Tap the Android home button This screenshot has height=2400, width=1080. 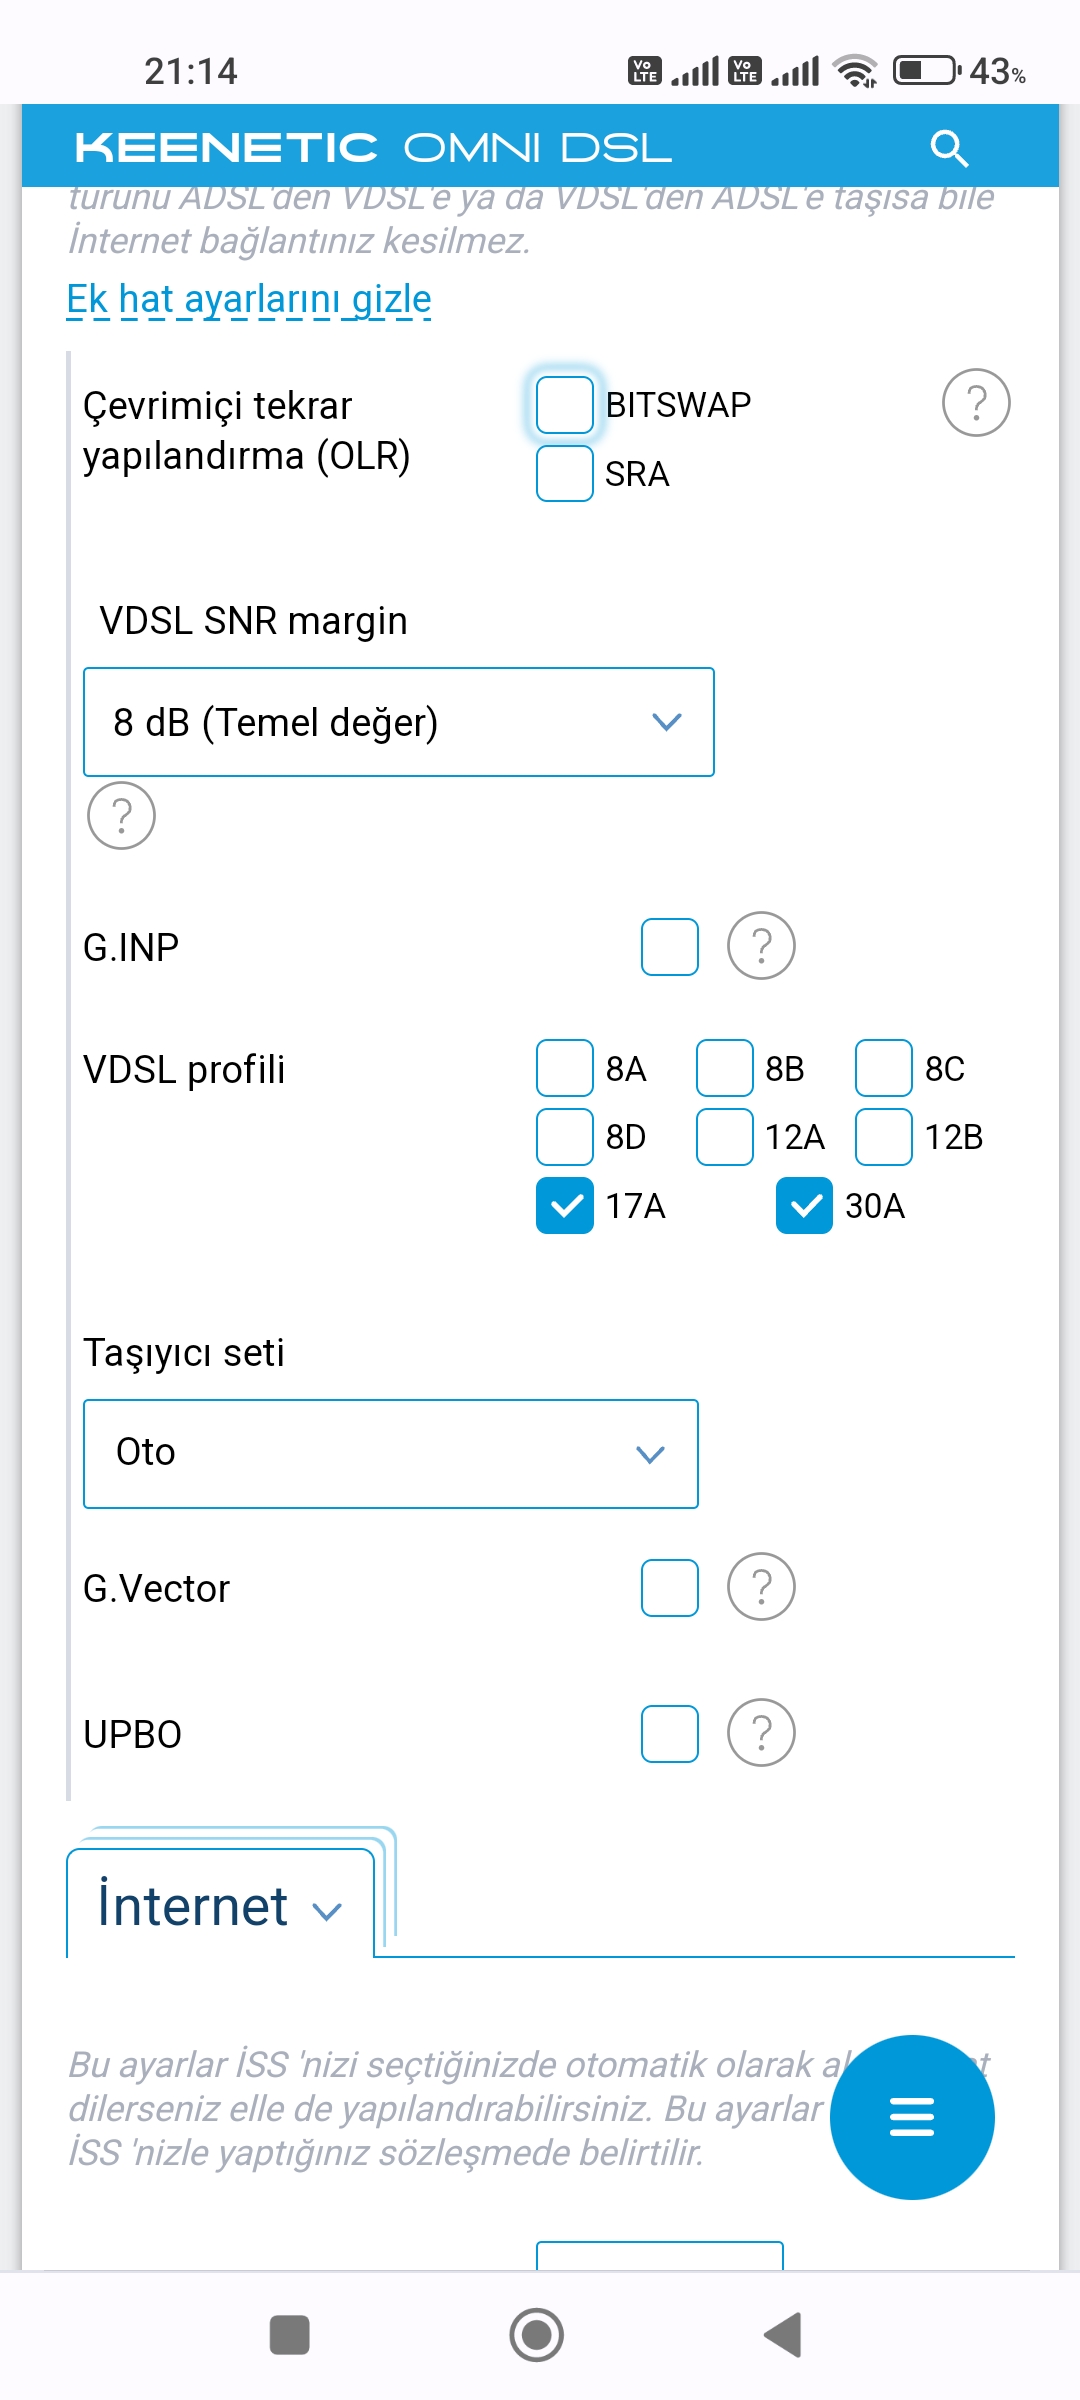pos(537,2335)
